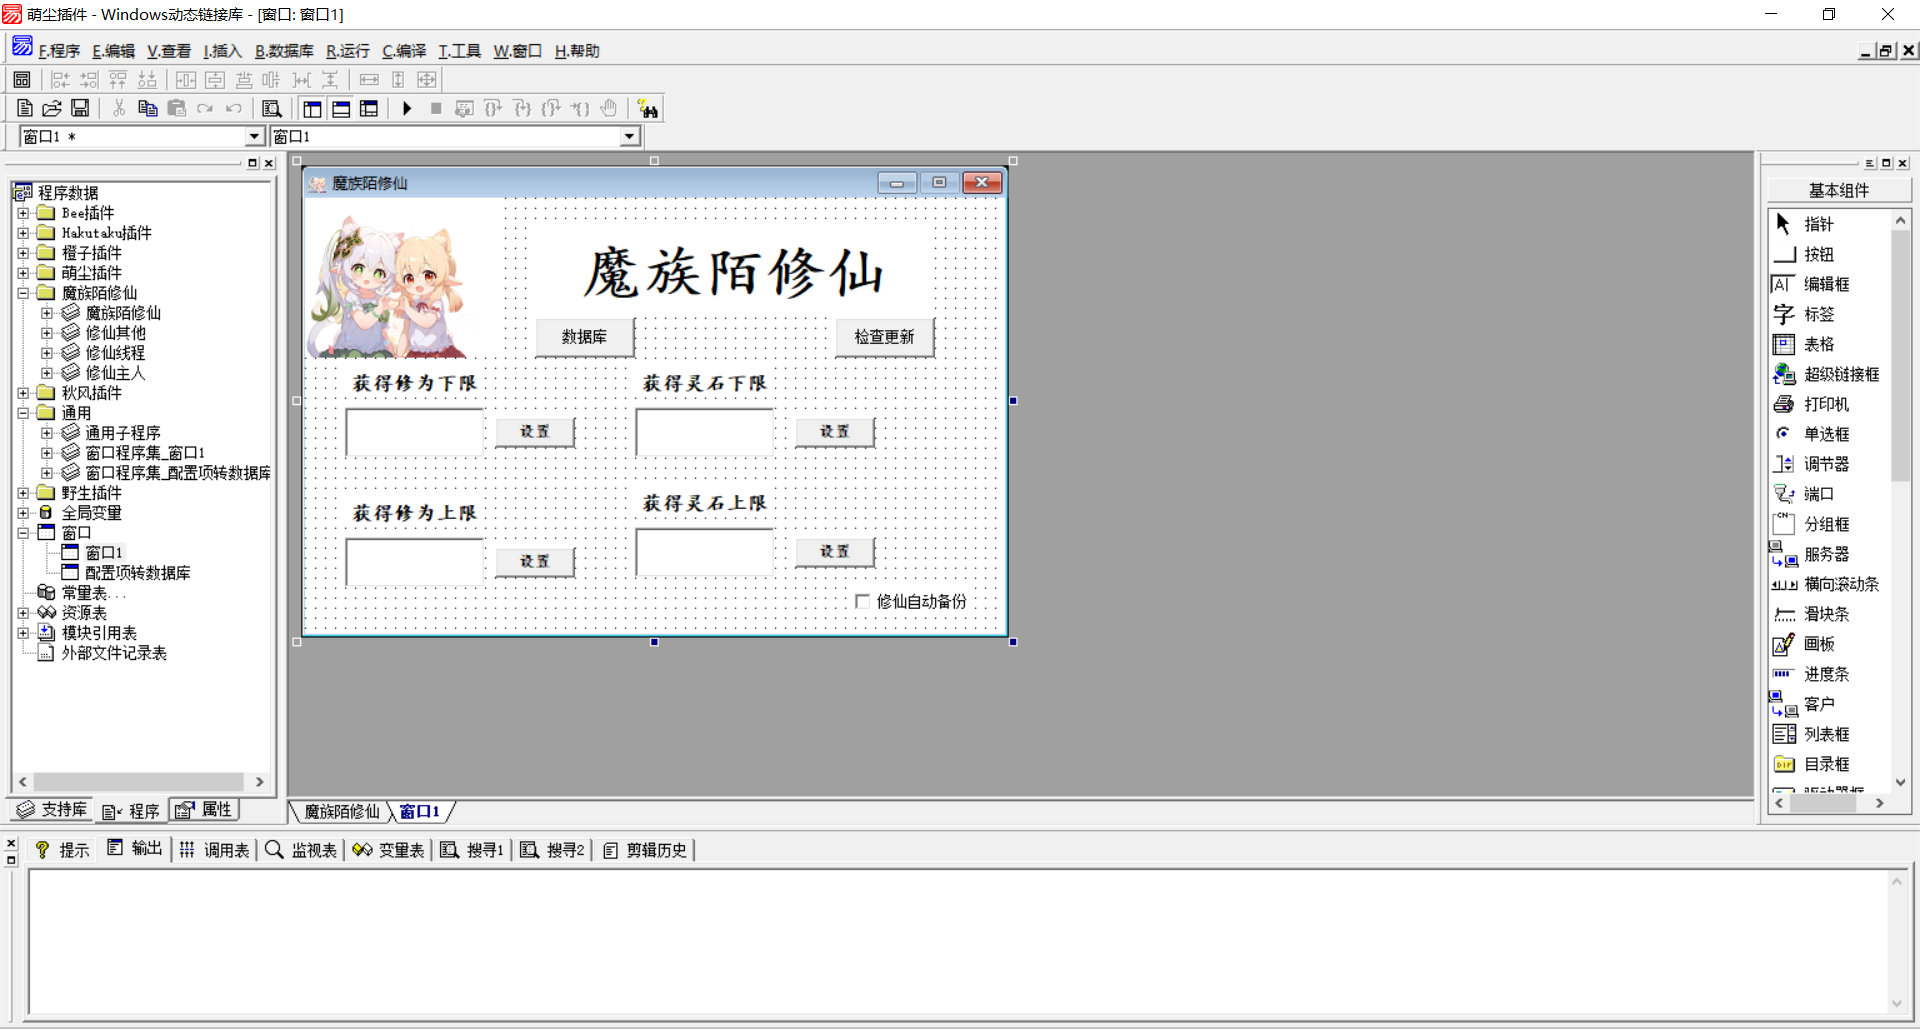Pick the 画板 component from the toolbox
The height and width of the screenshot is (1030, 1920).
[x=1817, y=645]
